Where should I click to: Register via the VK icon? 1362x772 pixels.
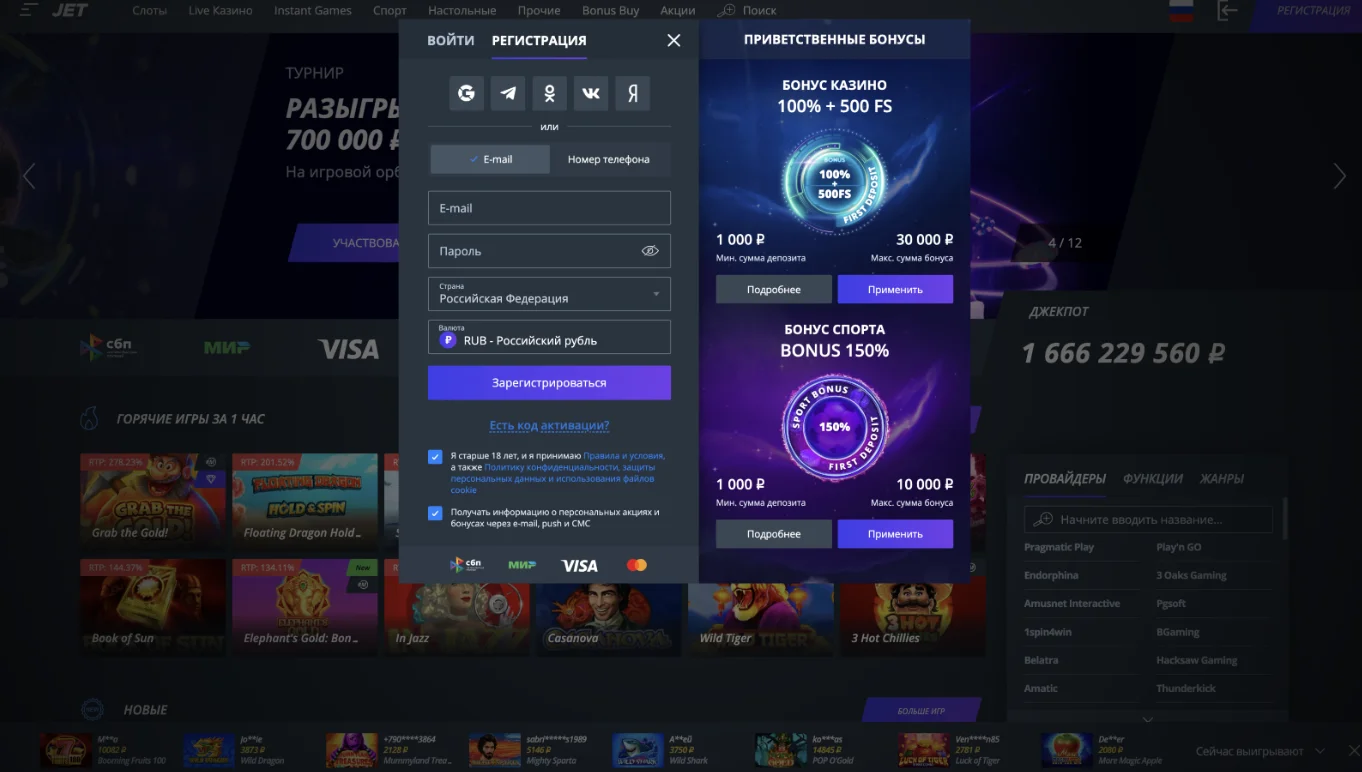[590, 92]
